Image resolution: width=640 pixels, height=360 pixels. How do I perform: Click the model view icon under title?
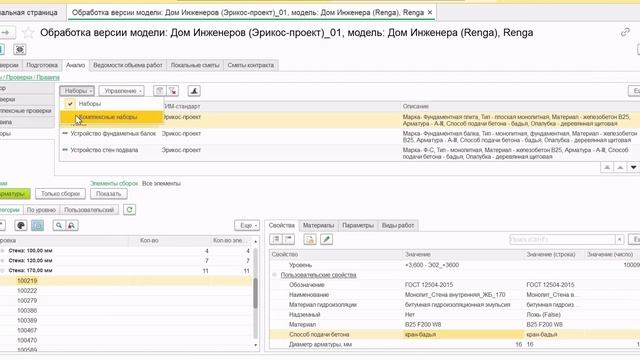[20, 50]
